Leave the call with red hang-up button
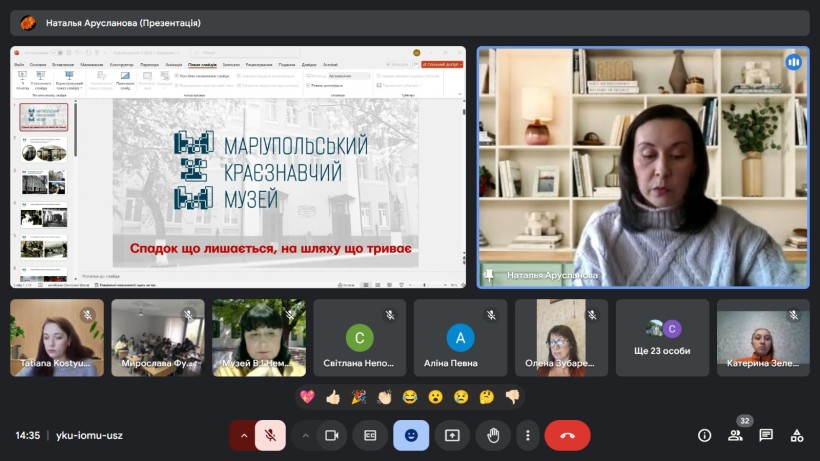The width and height of the screenshot is (820, 461). coord(567,435)
